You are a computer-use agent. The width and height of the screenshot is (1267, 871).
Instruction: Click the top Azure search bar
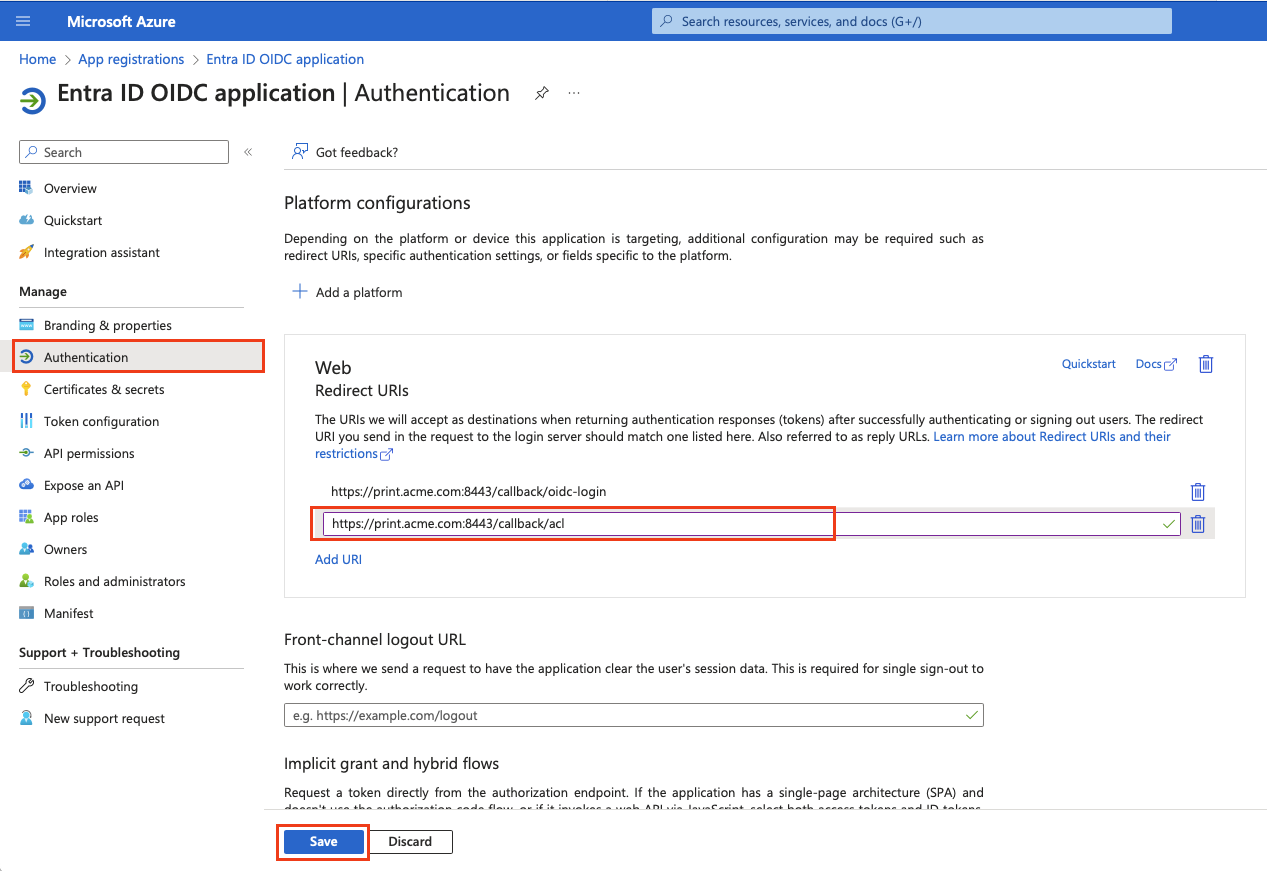tap(910, 21)
